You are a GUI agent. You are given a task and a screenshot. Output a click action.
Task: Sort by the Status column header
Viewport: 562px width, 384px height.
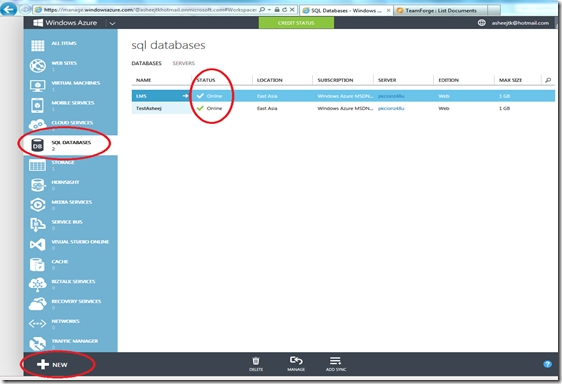pyautogui.click(x=206, y=80)
